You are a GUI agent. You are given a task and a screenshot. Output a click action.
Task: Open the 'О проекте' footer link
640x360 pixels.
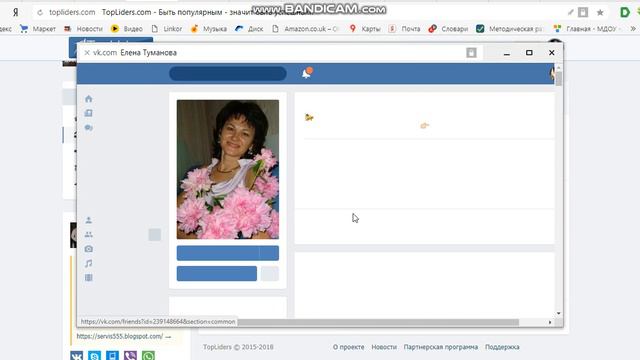pos(348,347)
